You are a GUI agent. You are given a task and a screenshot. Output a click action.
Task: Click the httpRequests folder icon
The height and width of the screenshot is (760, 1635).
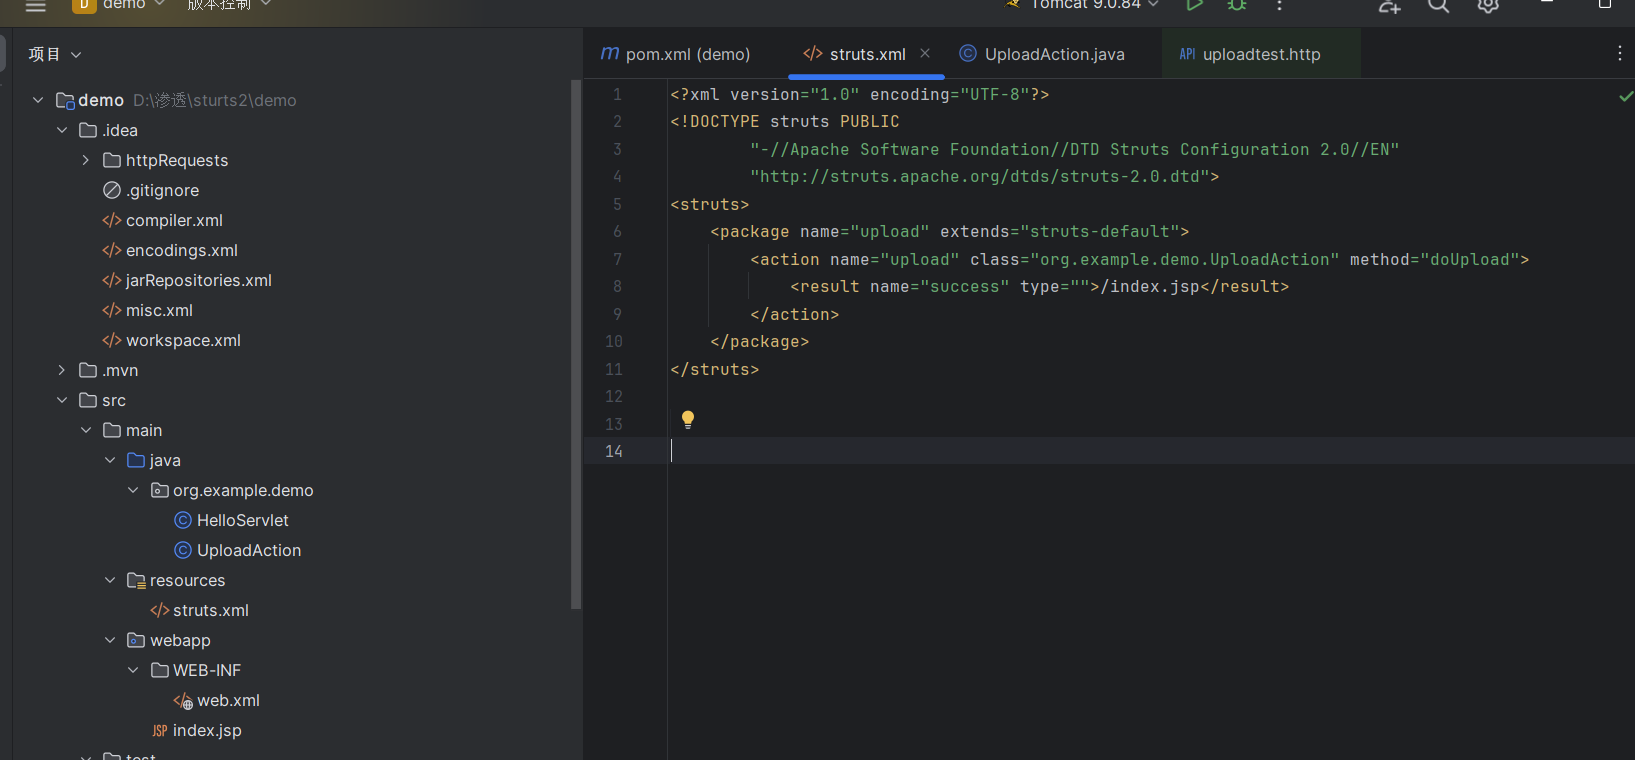(112, 160)
